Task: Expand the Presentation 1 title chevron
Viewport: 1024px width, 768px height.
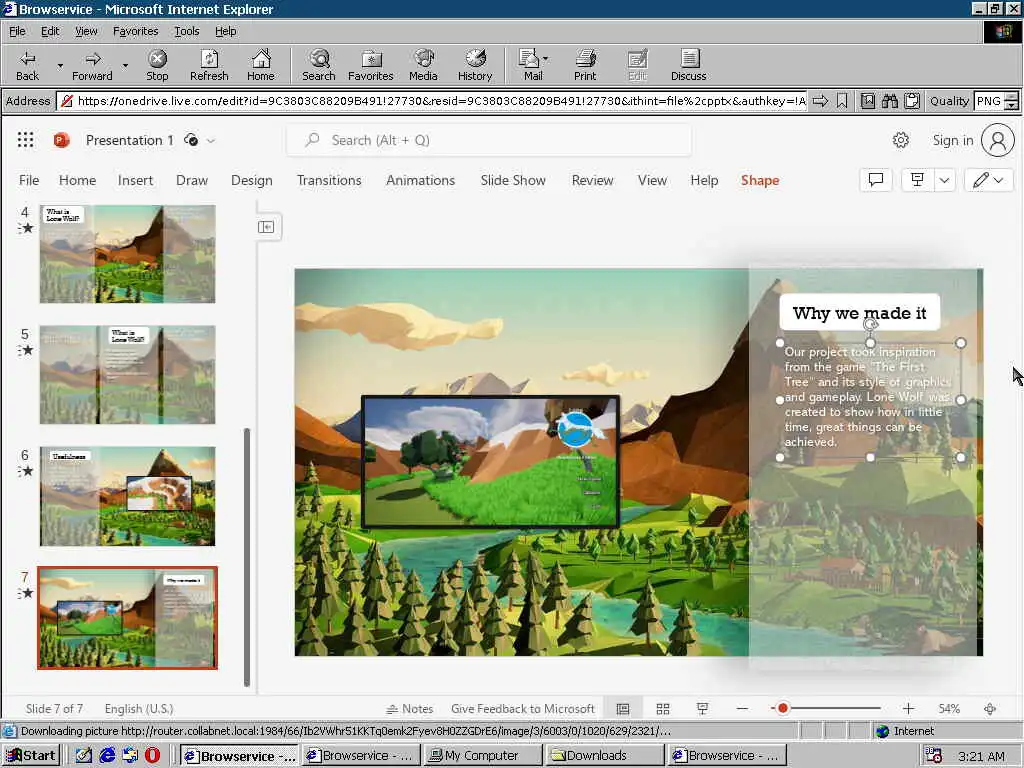Action: [x=210, y=140]
